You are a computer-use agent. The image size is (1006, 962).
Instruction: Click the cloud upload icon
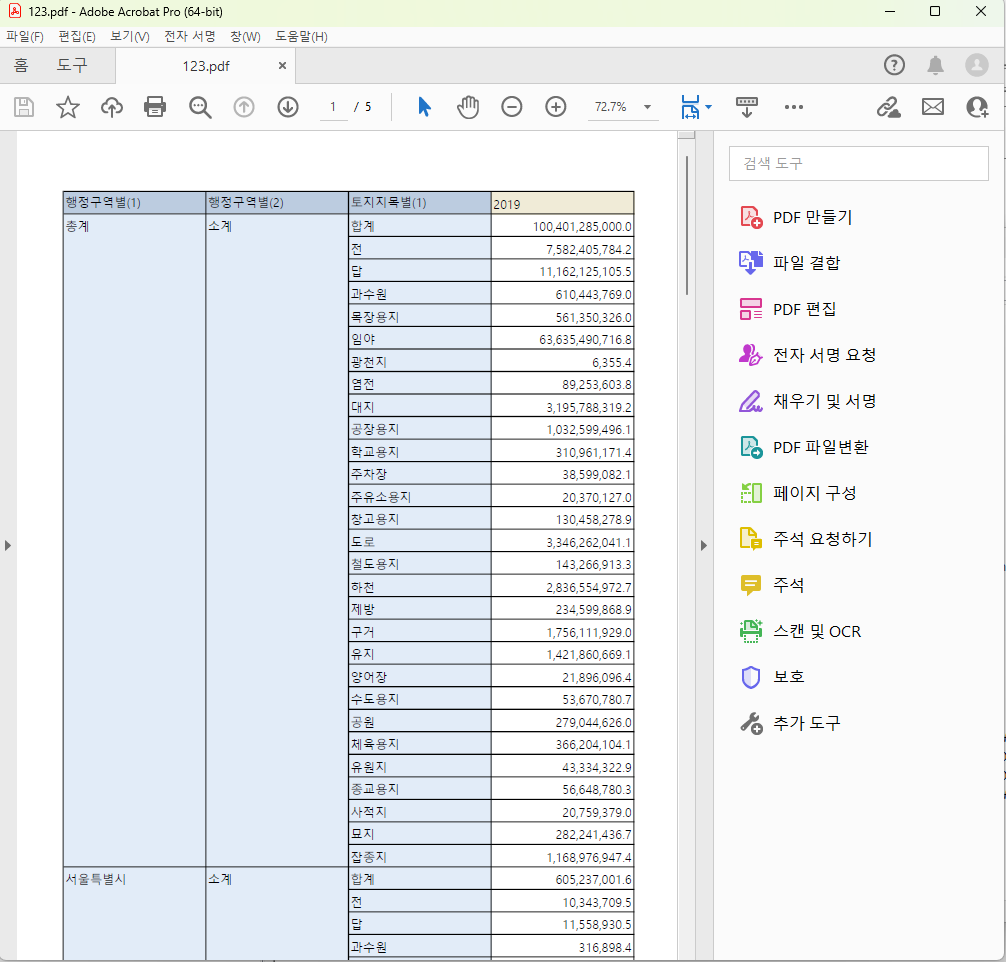[x=112, y=107]
